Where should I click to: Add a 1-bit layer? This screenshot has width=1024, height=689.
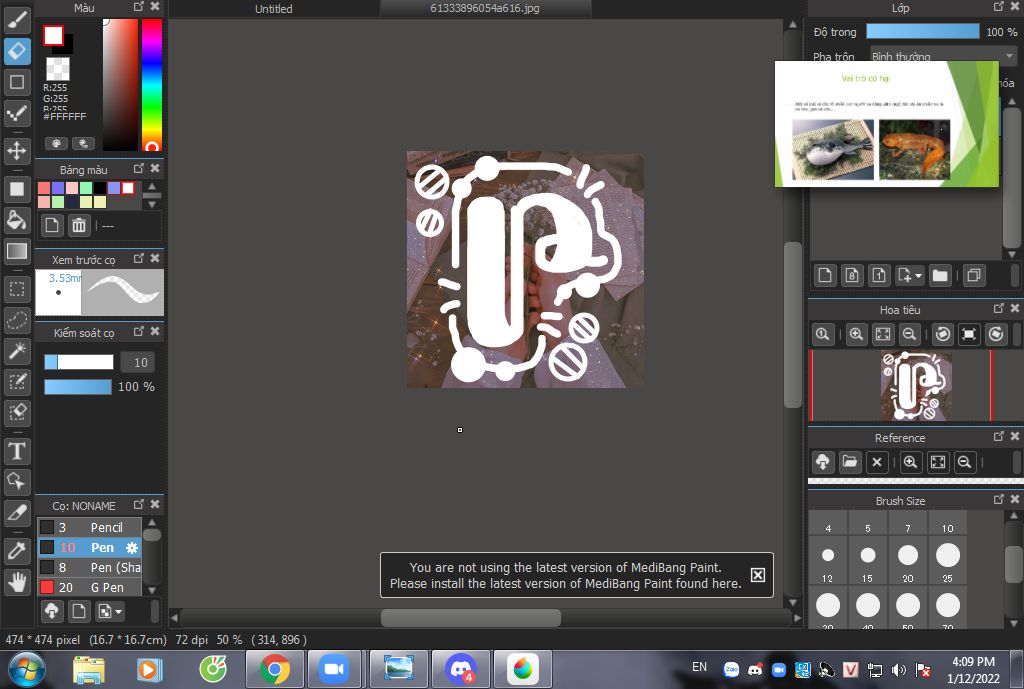[879, 276]
